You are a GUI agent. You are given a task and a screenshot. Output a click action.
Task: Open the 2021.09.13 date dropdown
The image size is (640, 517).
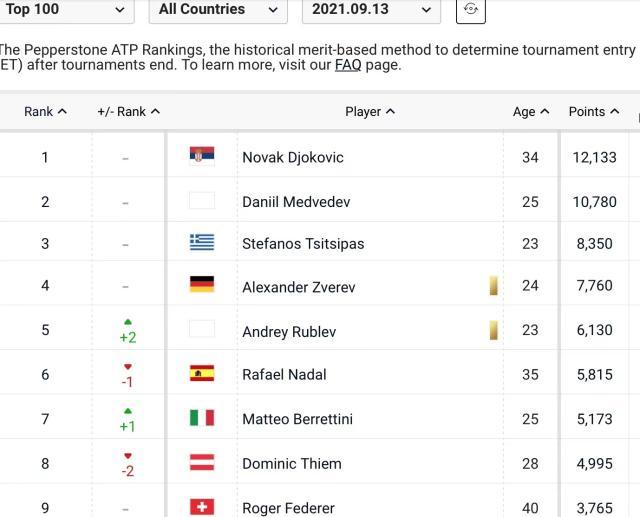[370, 10]
